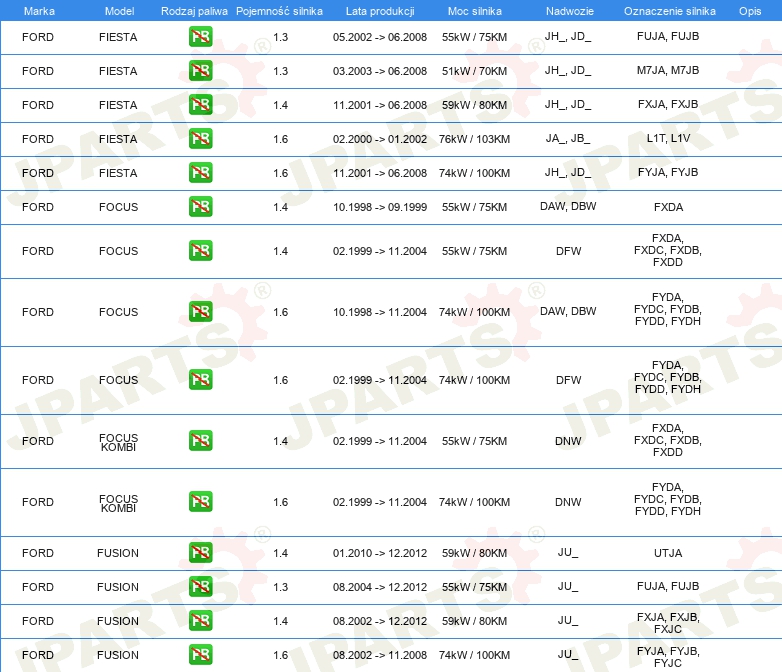Image resolution: width=782 pixels, height=672 pixels.
Task: Select the engine code cell 'FYJA, FYJB, FYJC'
Action: [668, 657]
